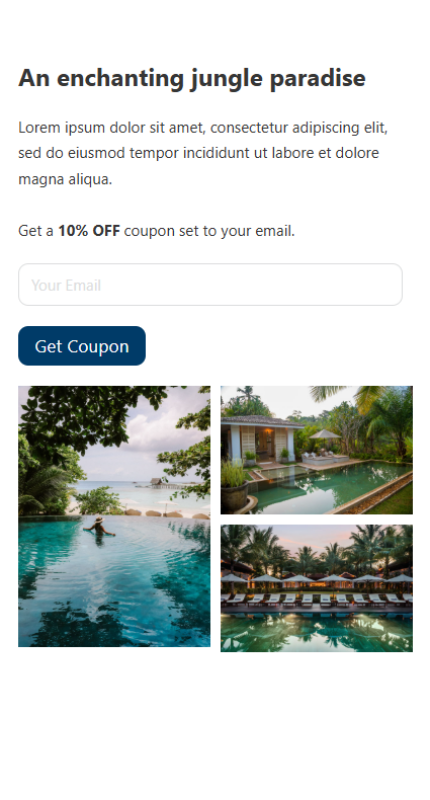Image resolution: width=430 pixels, height=800 pixels.
Task: Click 'coupon set to your email' text
Action: pos(209,231)
